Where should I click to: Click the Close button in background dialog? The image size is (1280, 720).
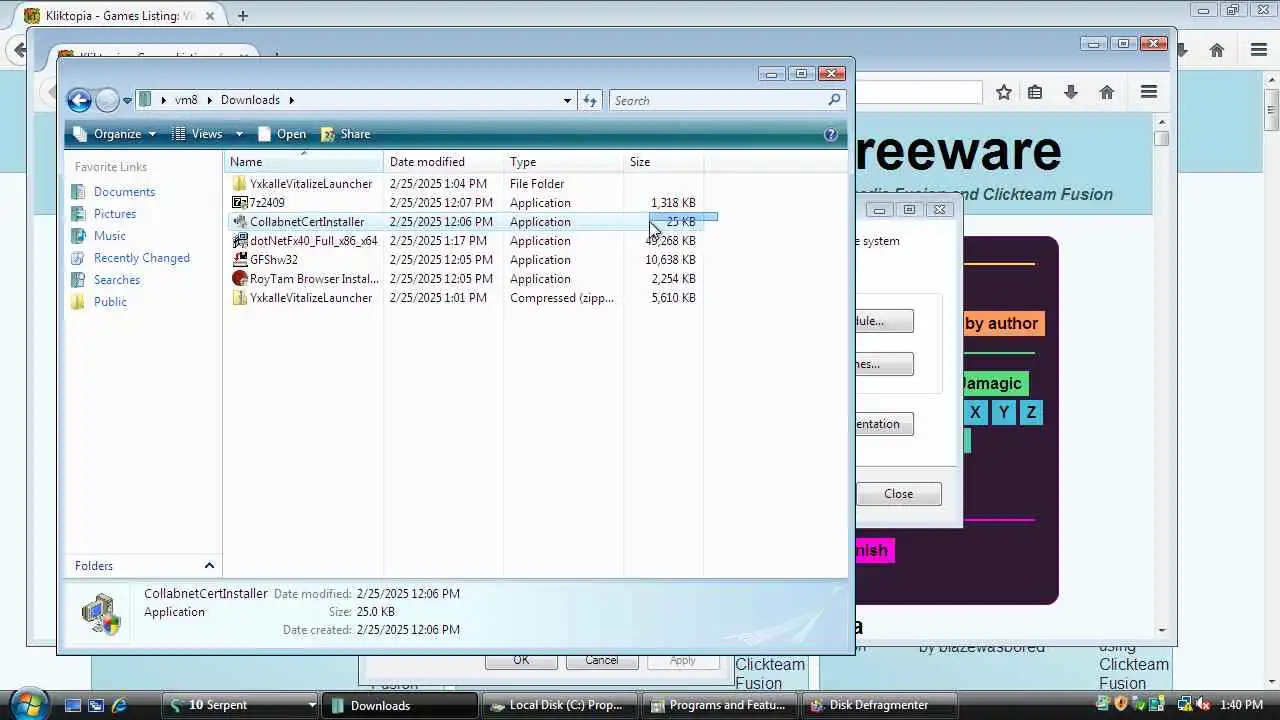coord(898,494)
